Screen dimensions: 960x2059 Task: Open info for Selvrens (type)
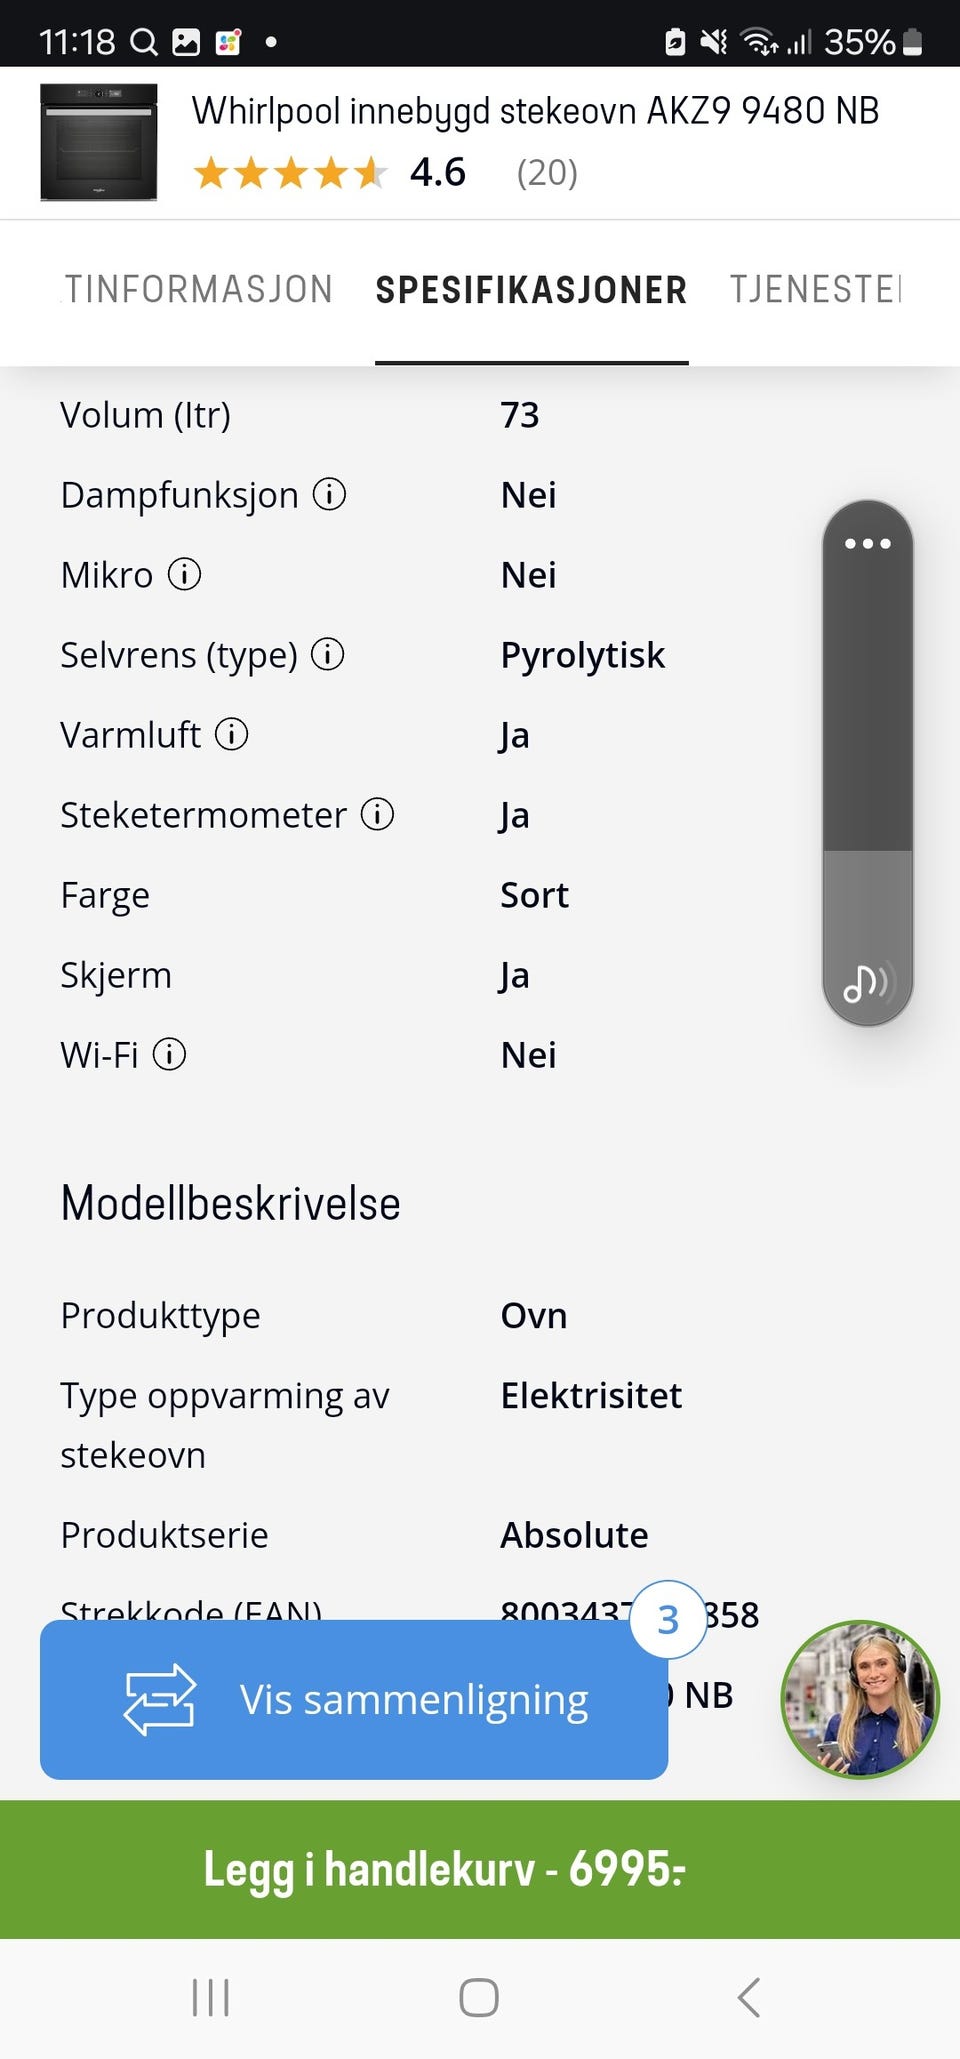tap(328, 654)
